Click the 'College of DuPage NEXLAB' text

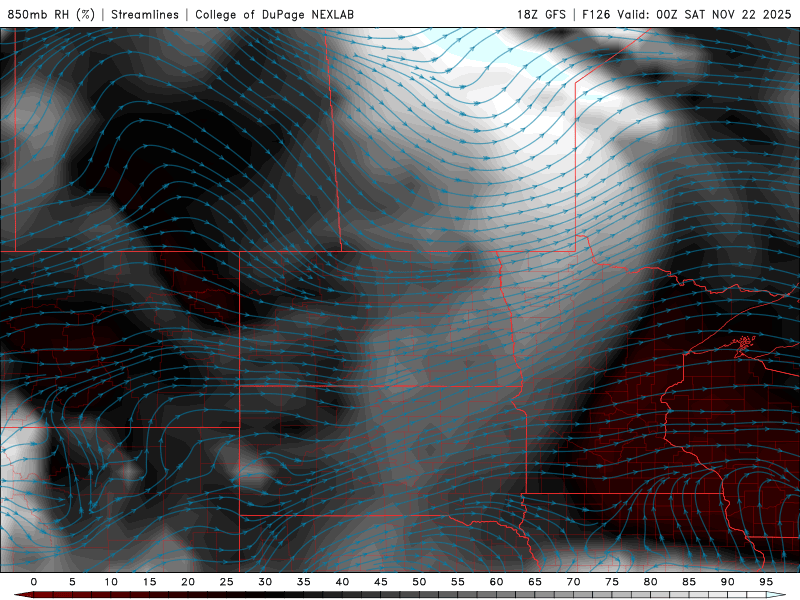274,14
